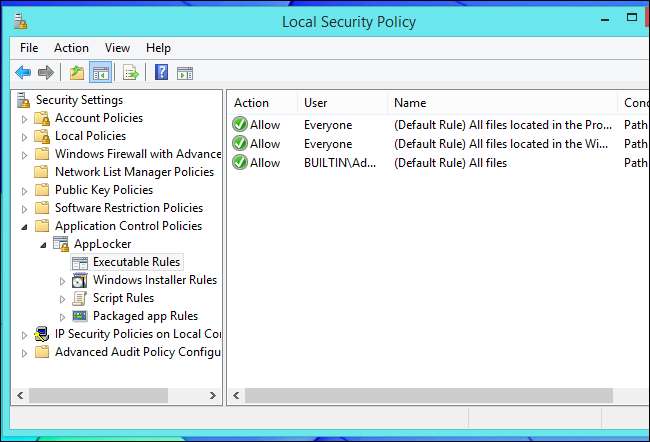
Task: Open the View menu
Action: tap(117, 48)
